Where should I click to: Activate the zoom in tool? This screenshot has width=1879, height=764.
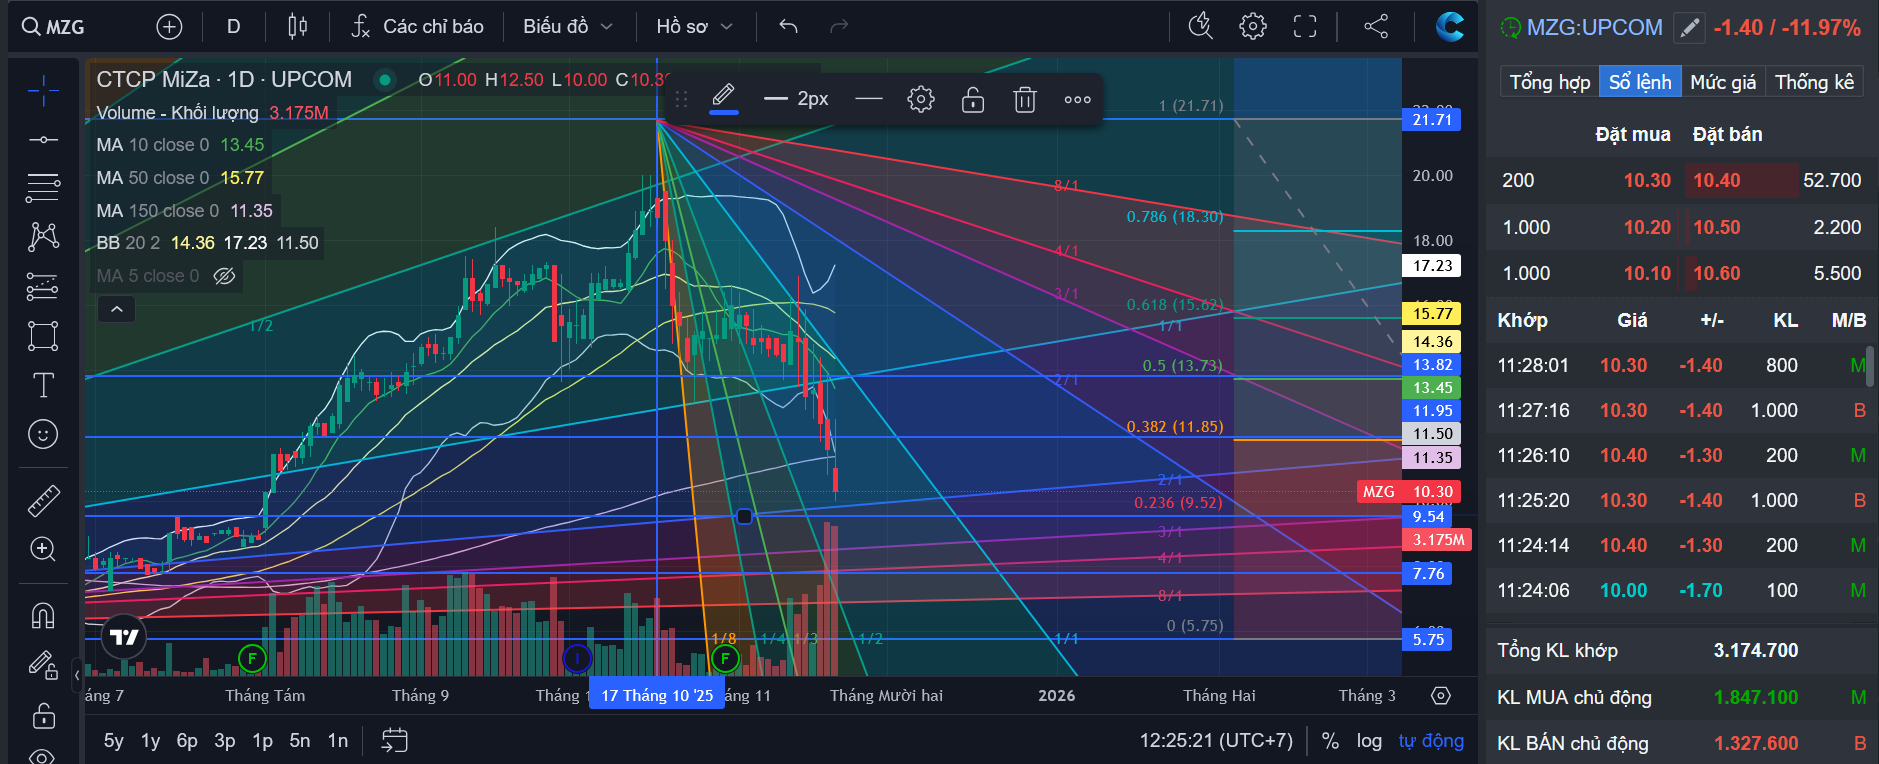43,549
